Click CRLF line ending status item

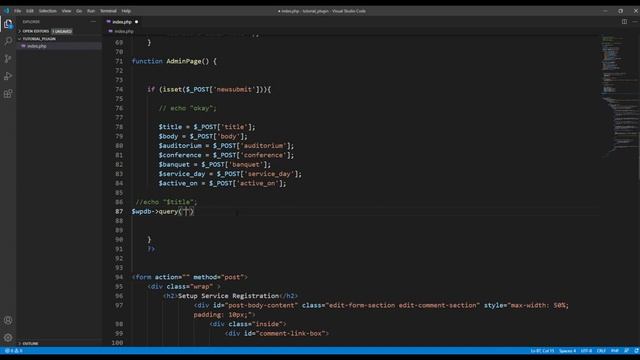(601, 351)
